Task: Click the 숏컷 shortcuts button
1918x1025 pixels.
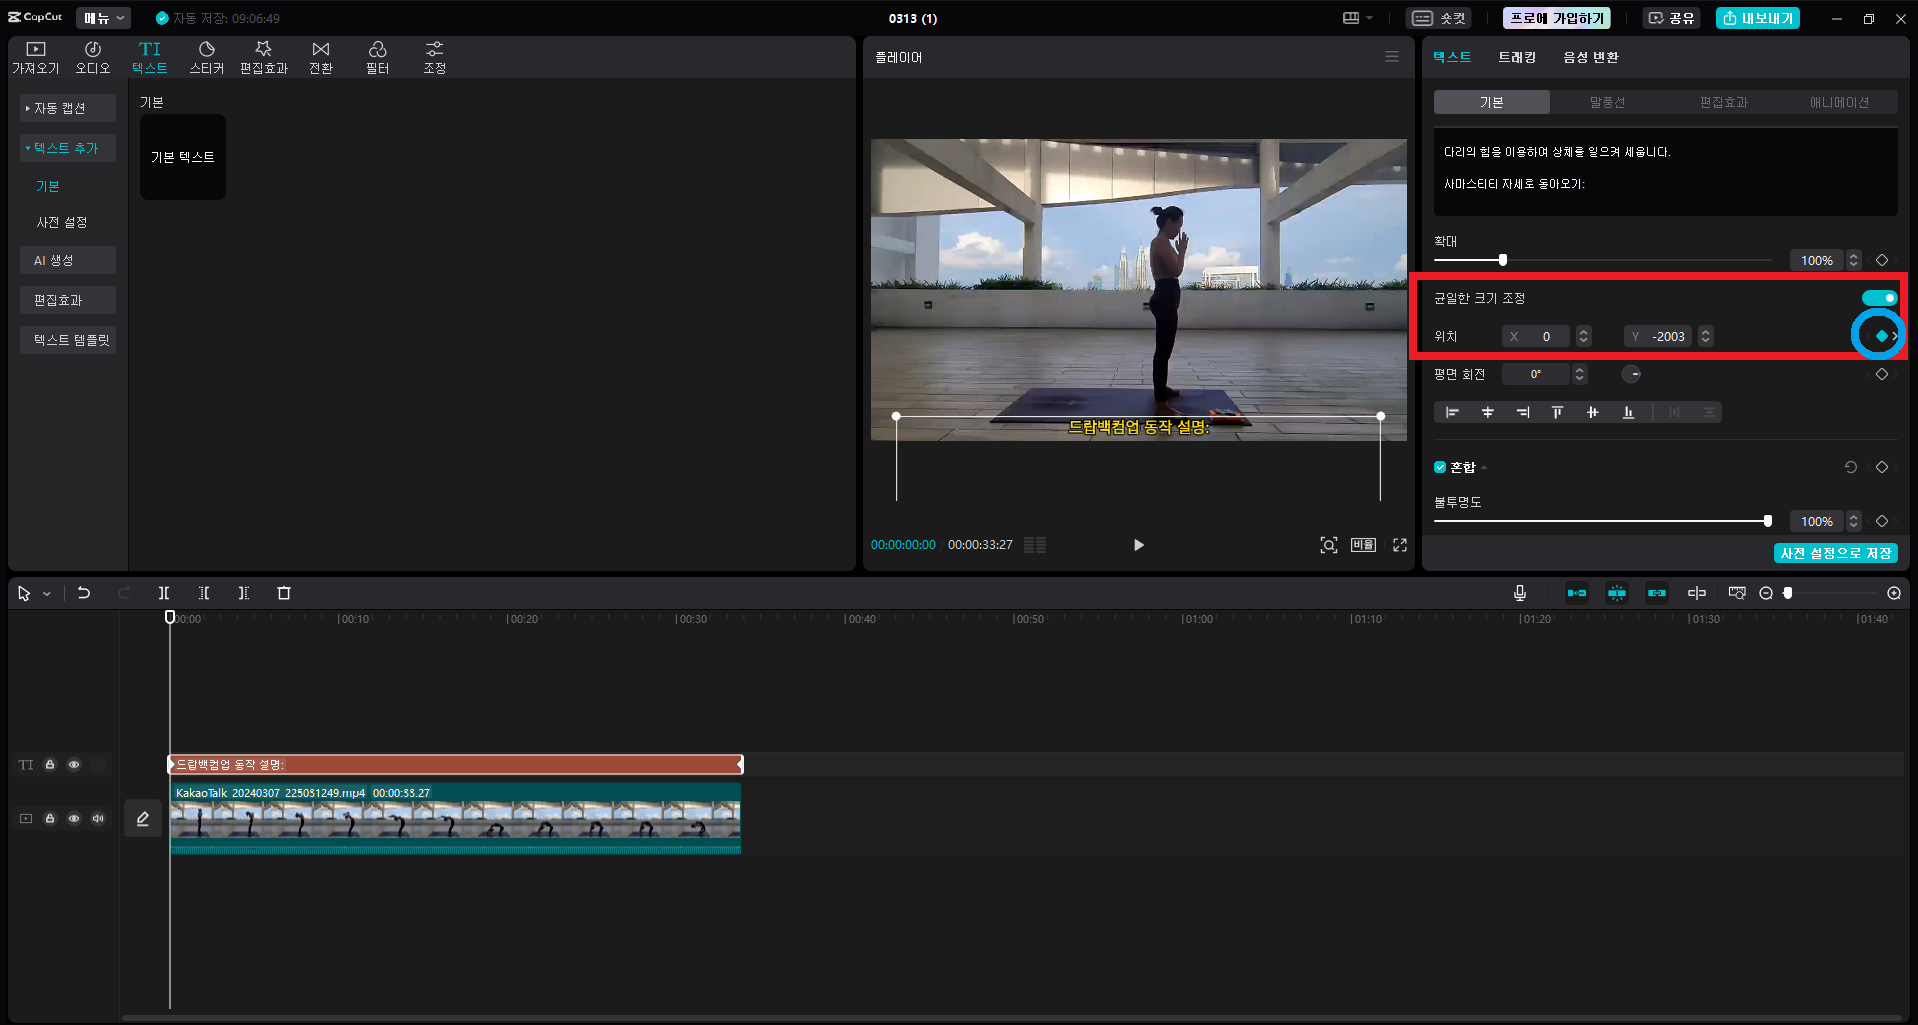Action: 1439,18
